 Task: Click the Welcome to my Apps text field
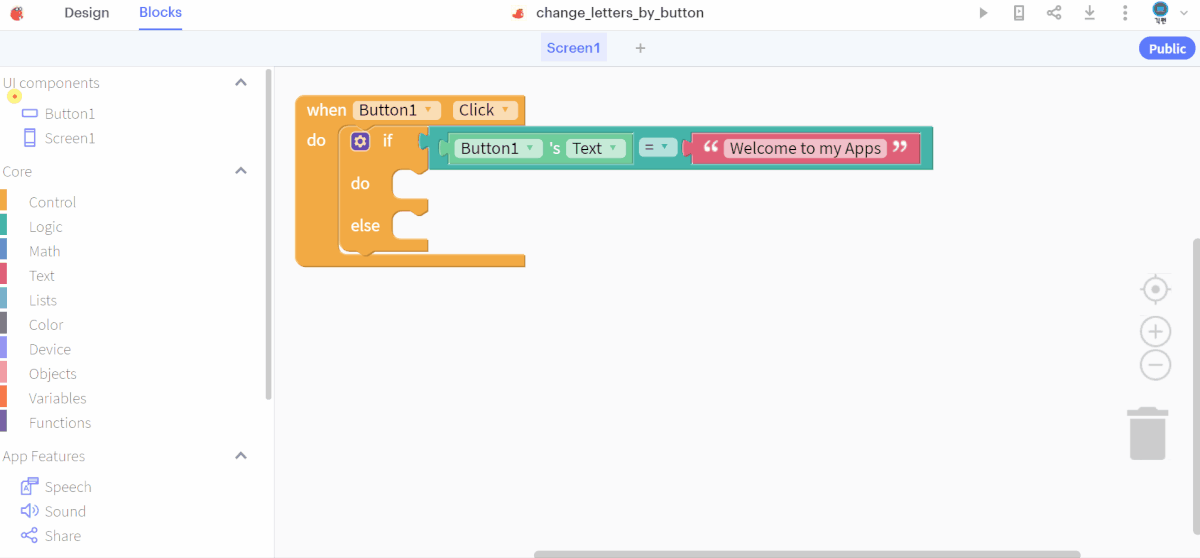tap(805, 148)
